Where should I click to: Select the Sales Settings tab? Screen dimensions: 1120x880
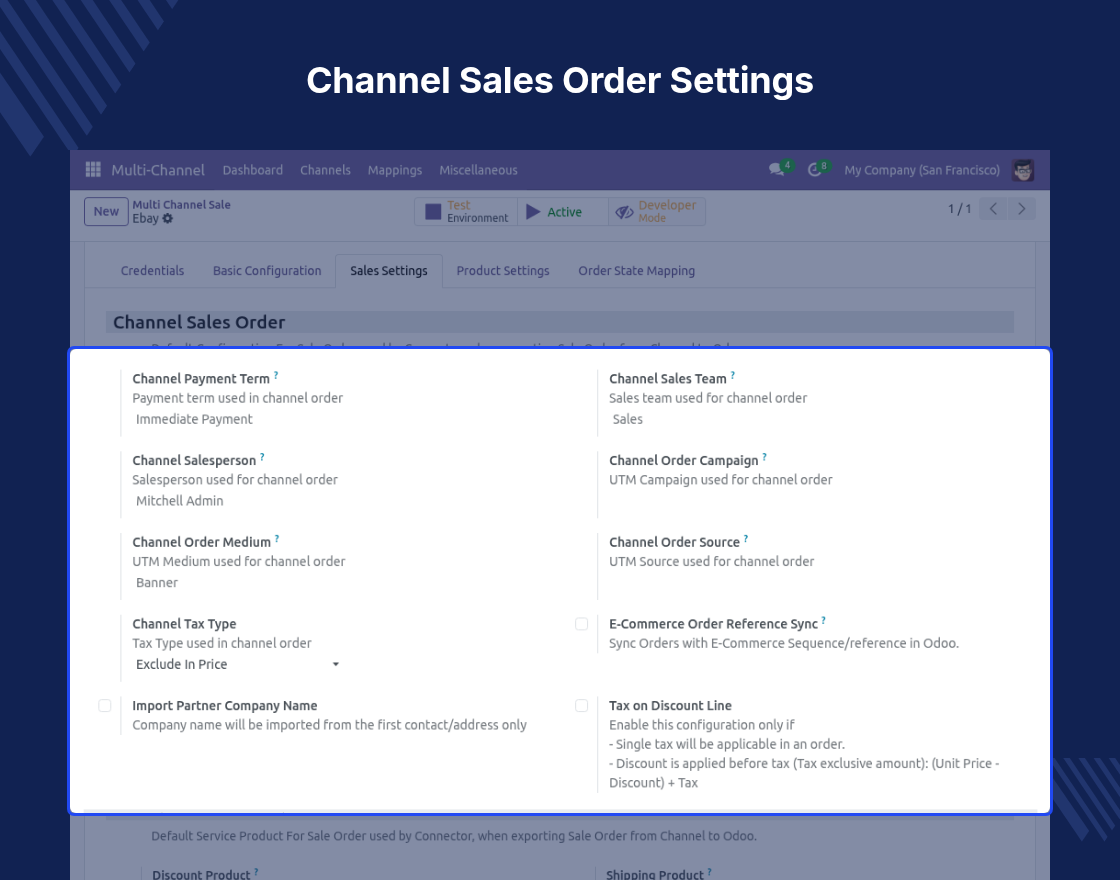pos(389,271)
